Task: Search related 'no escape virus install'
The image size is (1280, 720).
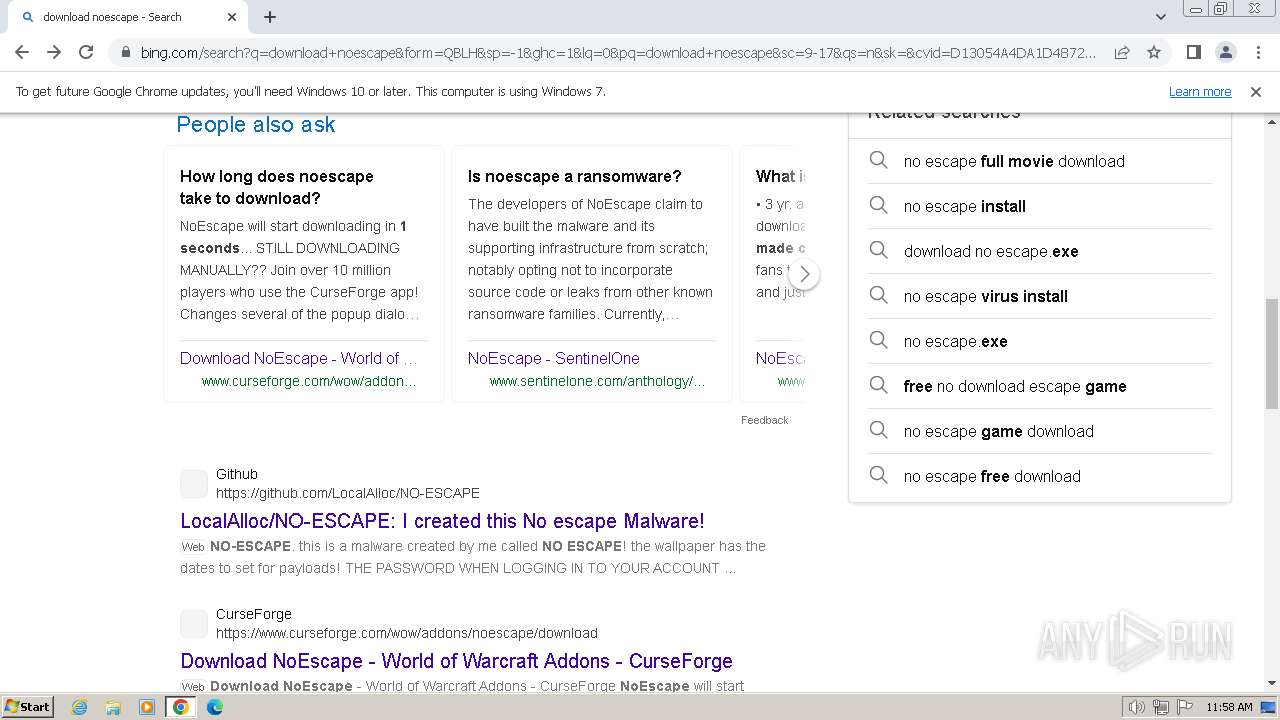Action: 1040,296
